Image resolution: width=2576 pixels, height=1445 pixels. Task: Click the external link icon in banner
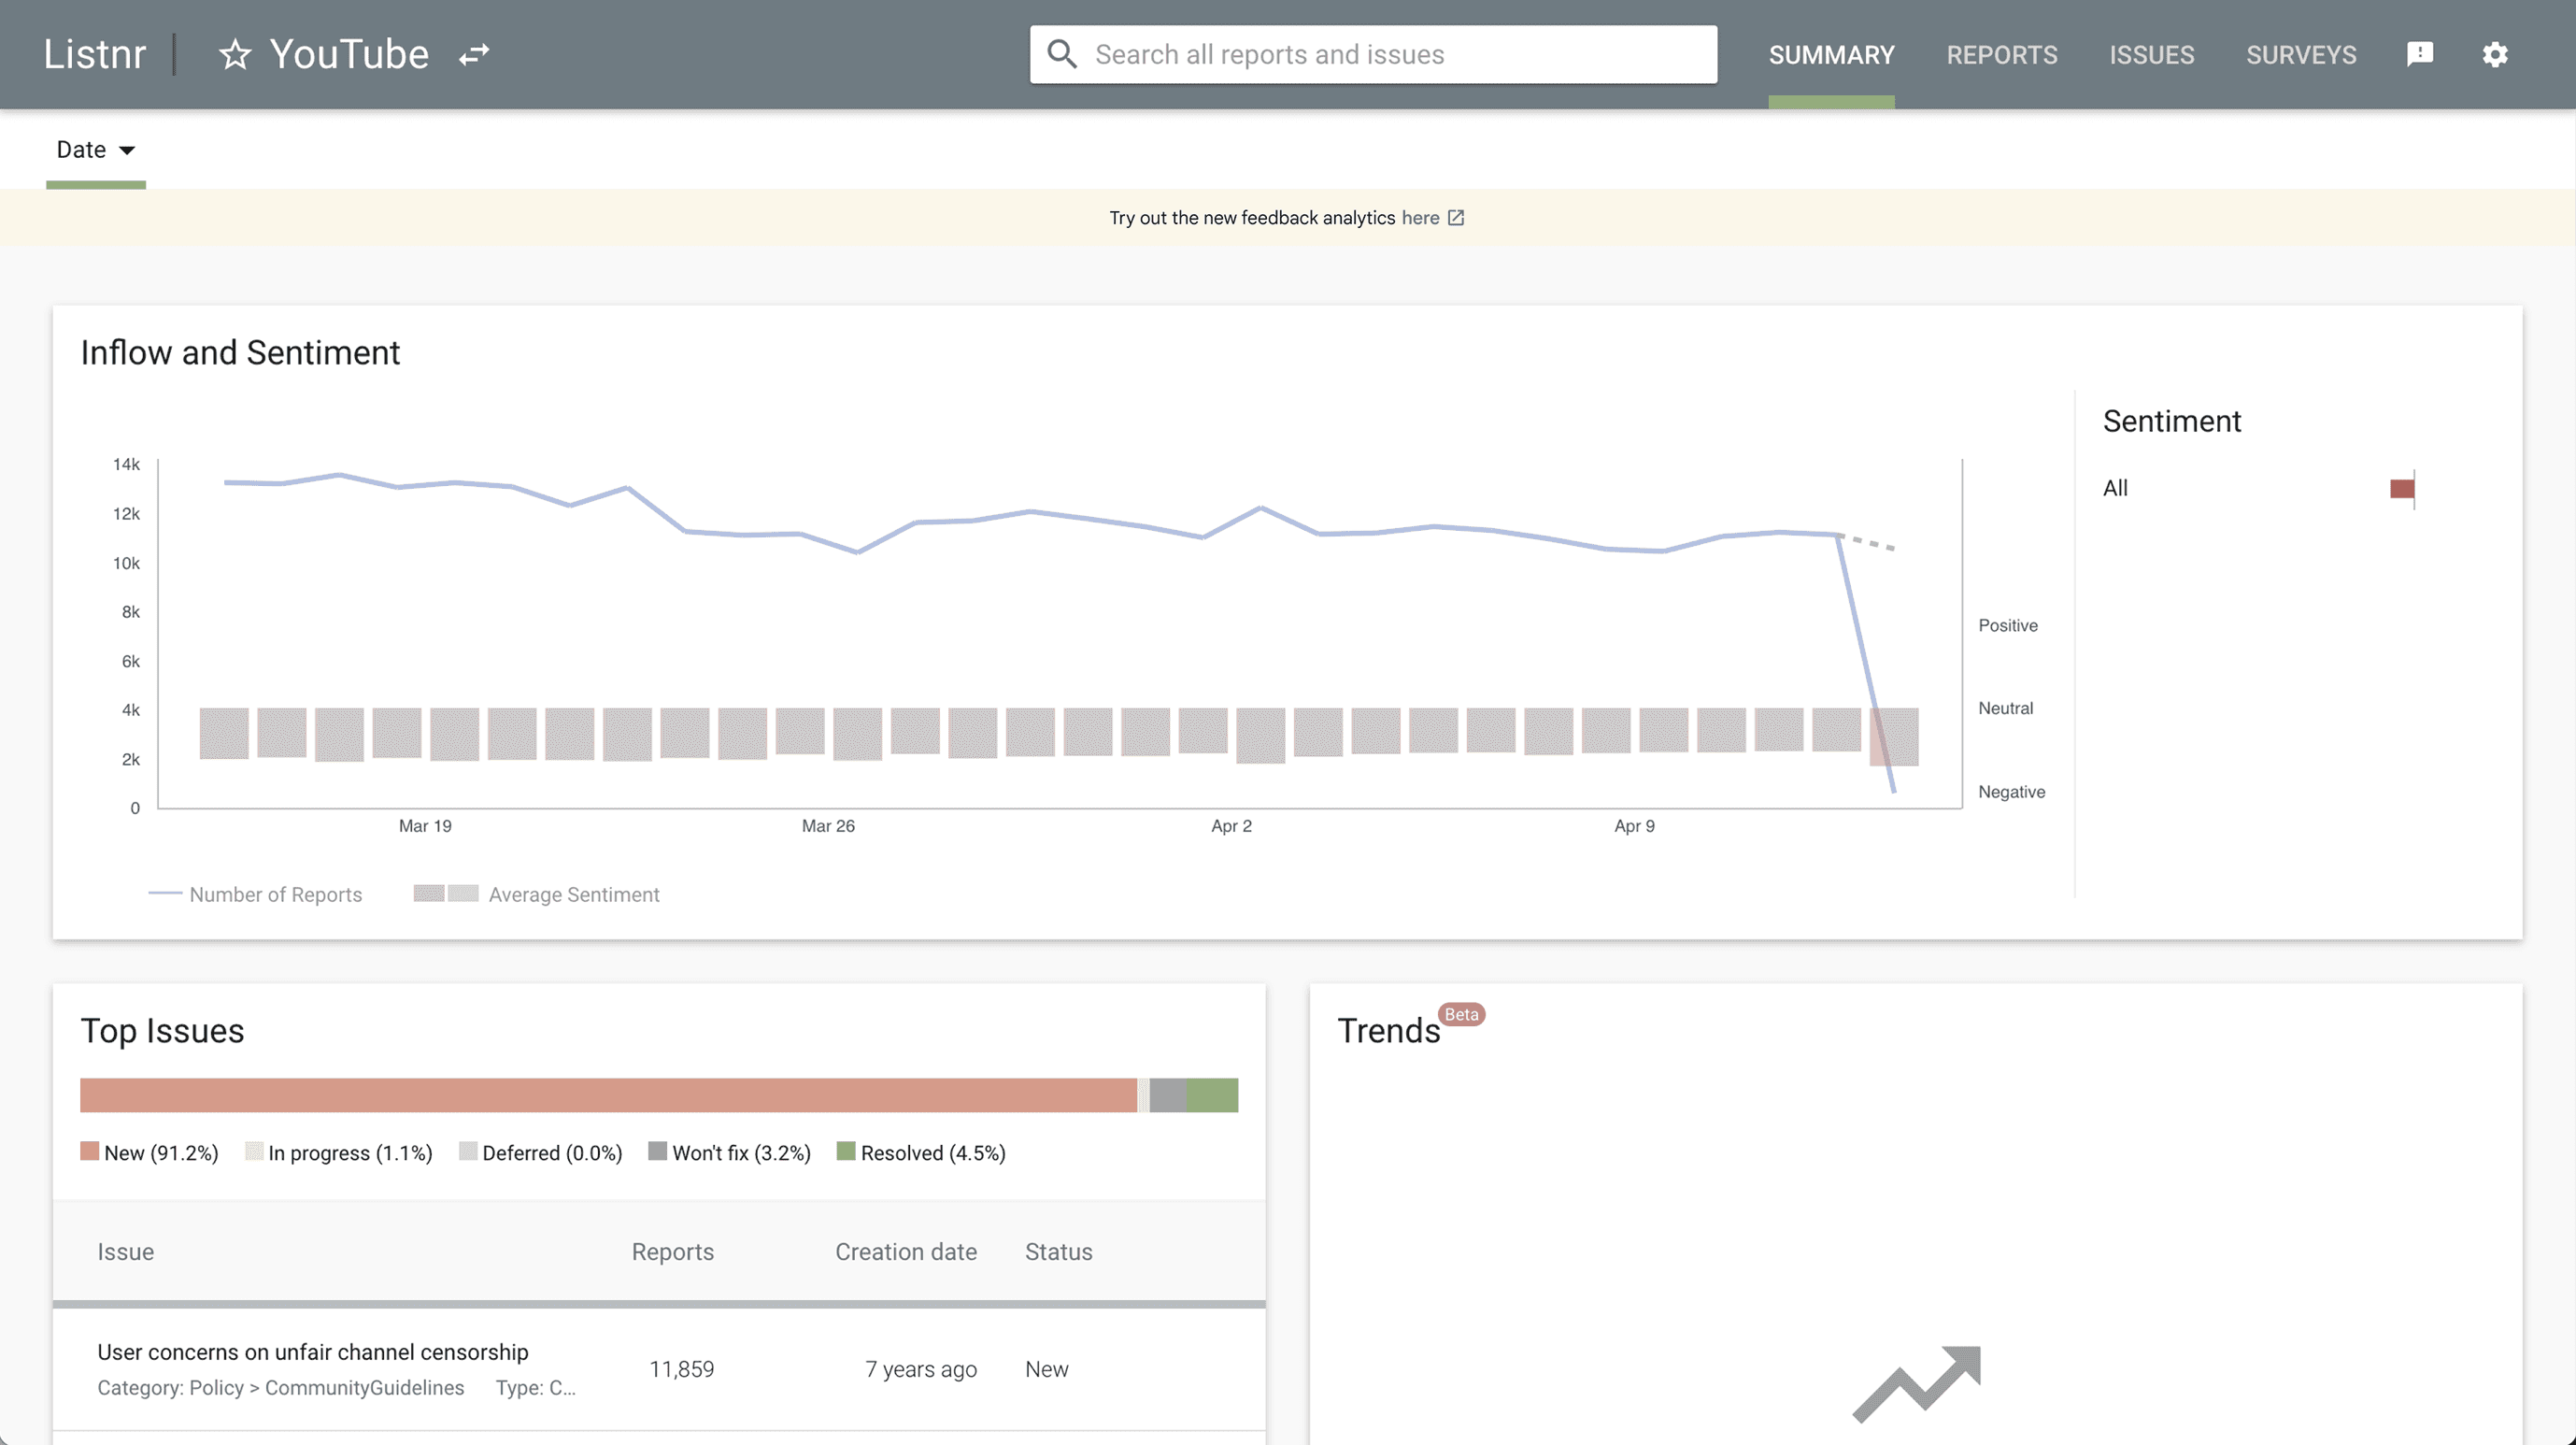[x=1456, y=218]
